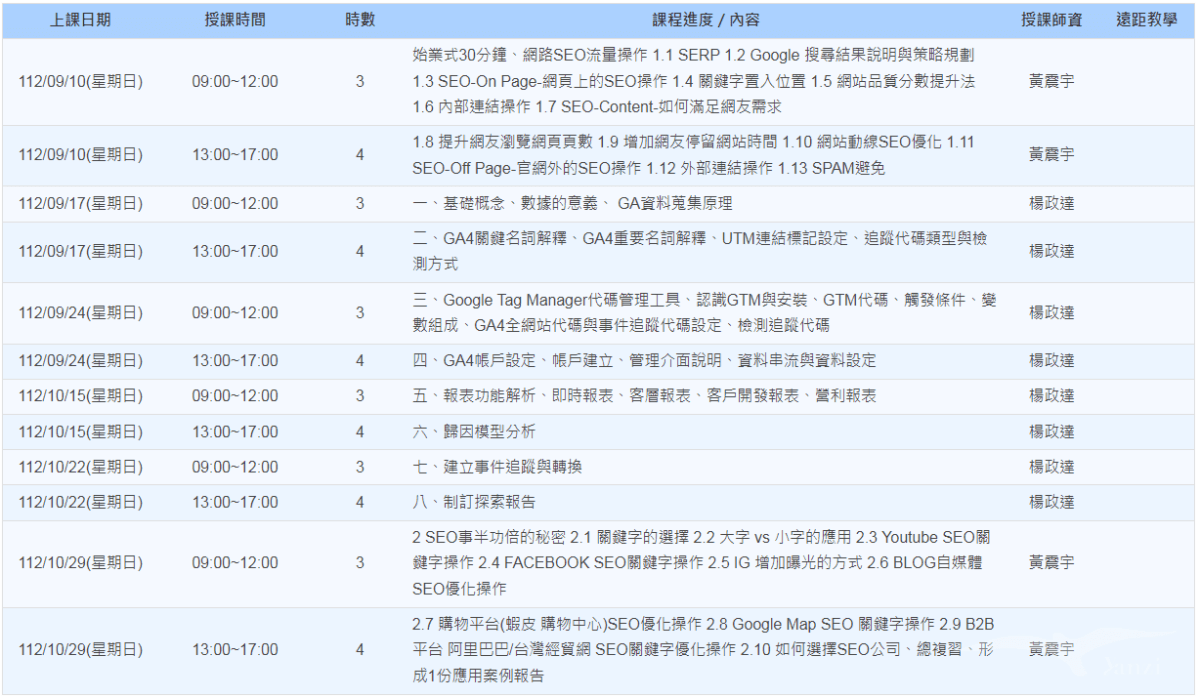
Task: Select instructor 黃震宇 in the first row
Action: pyautogui.click(x=1053, y=83)
